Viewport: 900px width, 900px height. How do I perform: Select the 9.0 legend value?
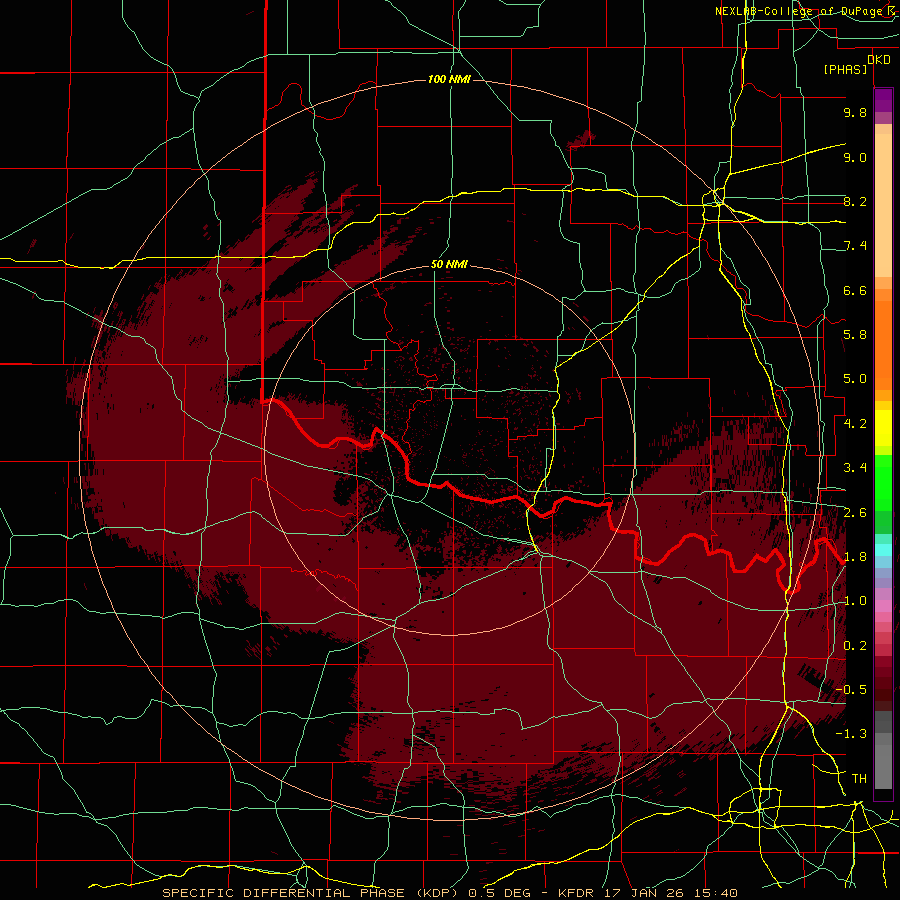[855, 157]
